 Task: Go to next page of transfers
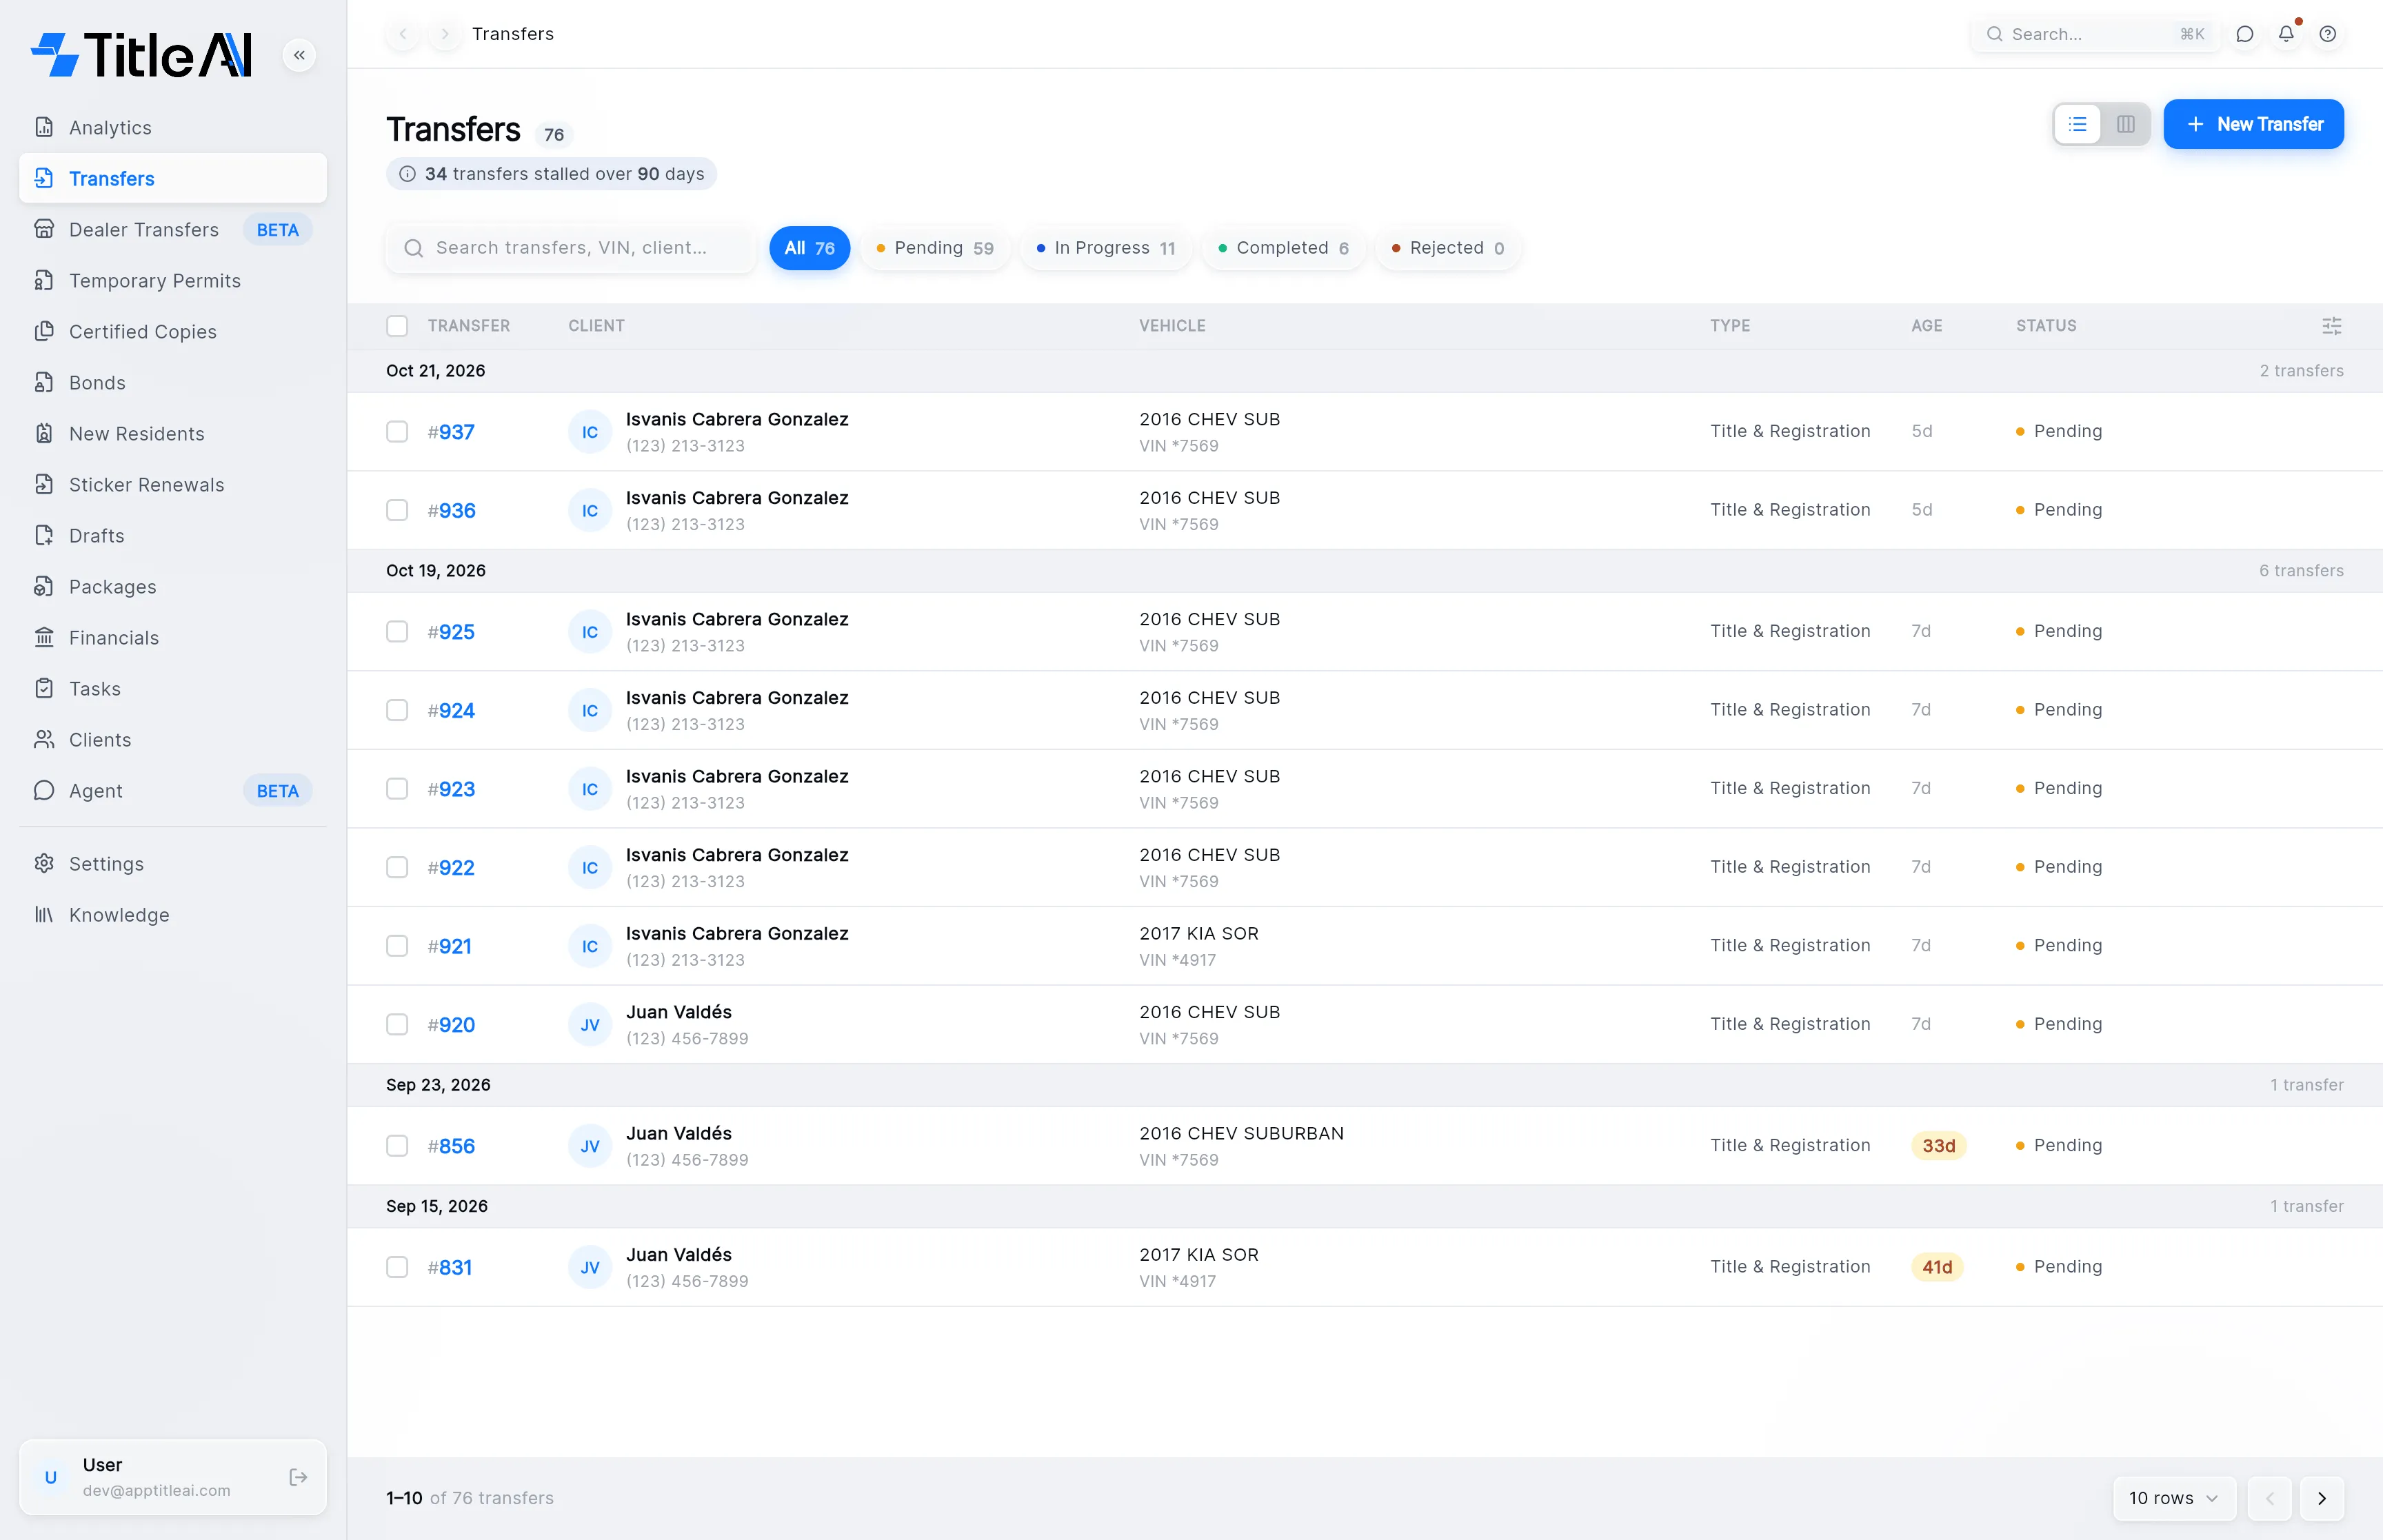(2322, 1498)
